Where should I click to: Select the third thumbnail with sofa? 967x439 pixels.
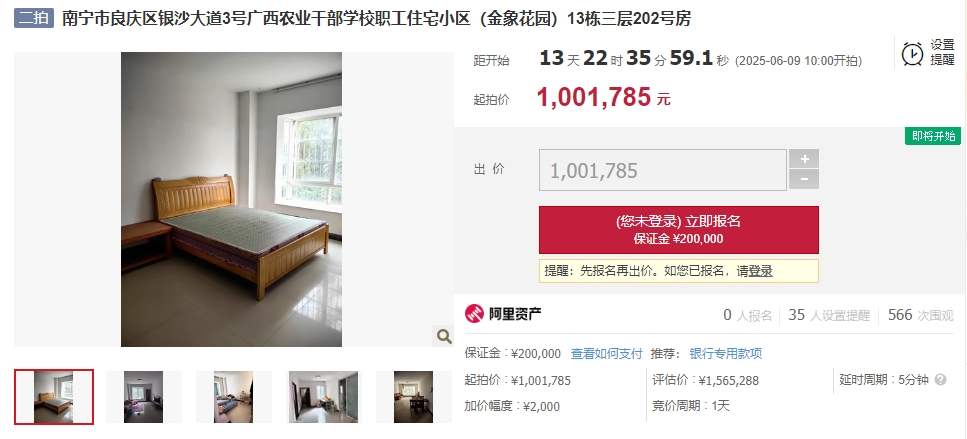(x=234, y=397)
